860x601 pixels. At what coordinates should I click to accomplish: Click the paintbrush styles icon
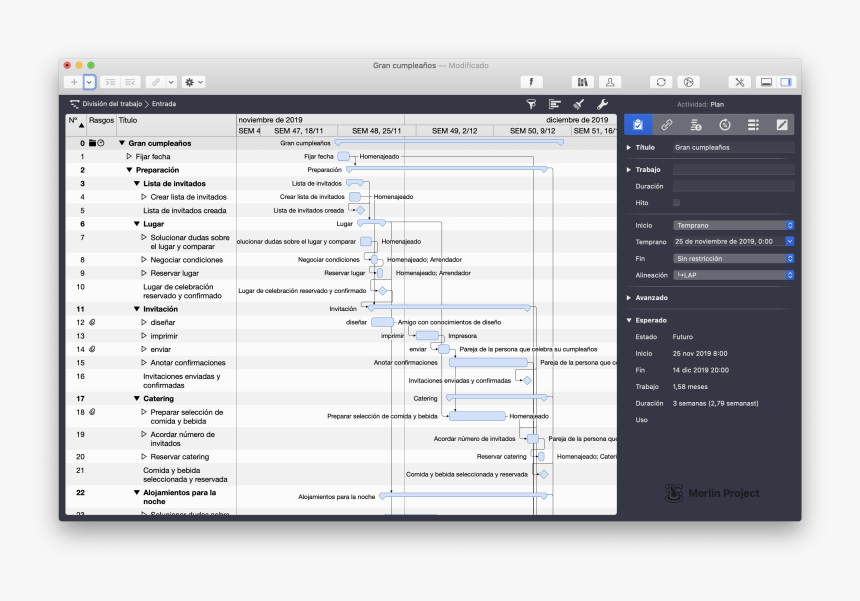579,104
